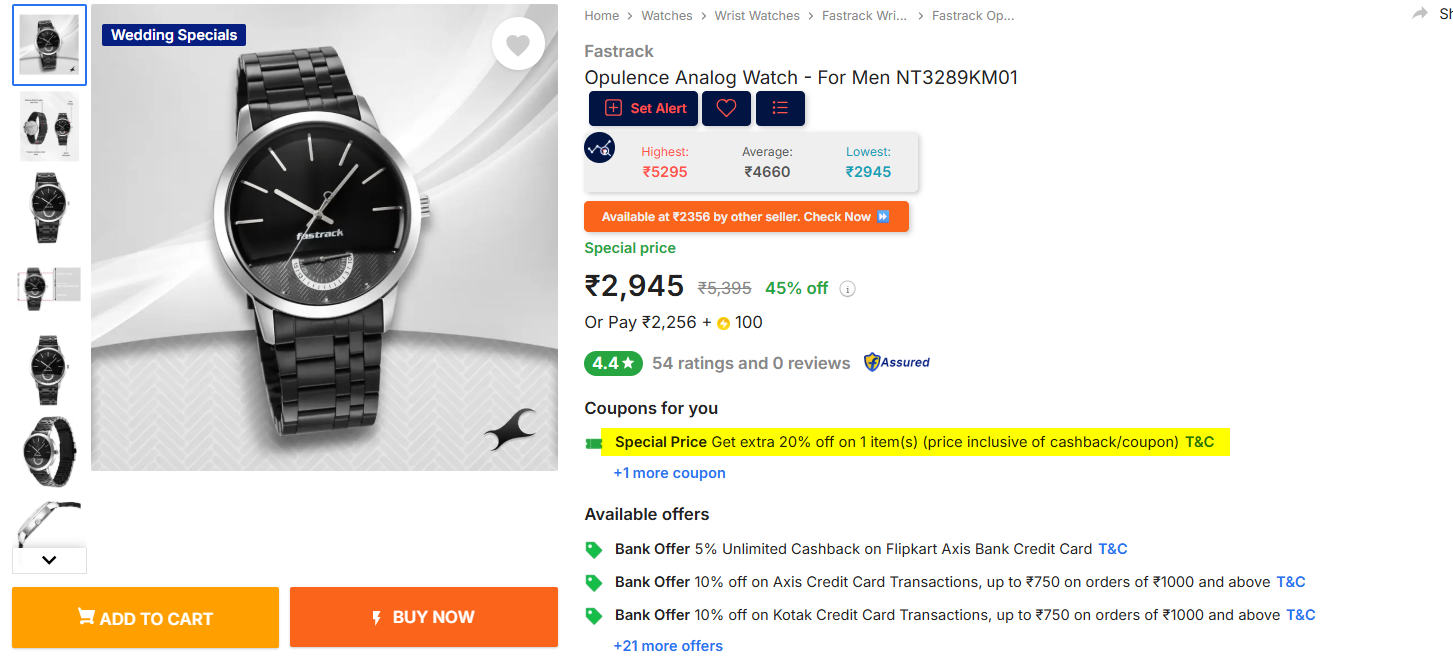Open the list icon button near Set Alert

pos(780,108)
